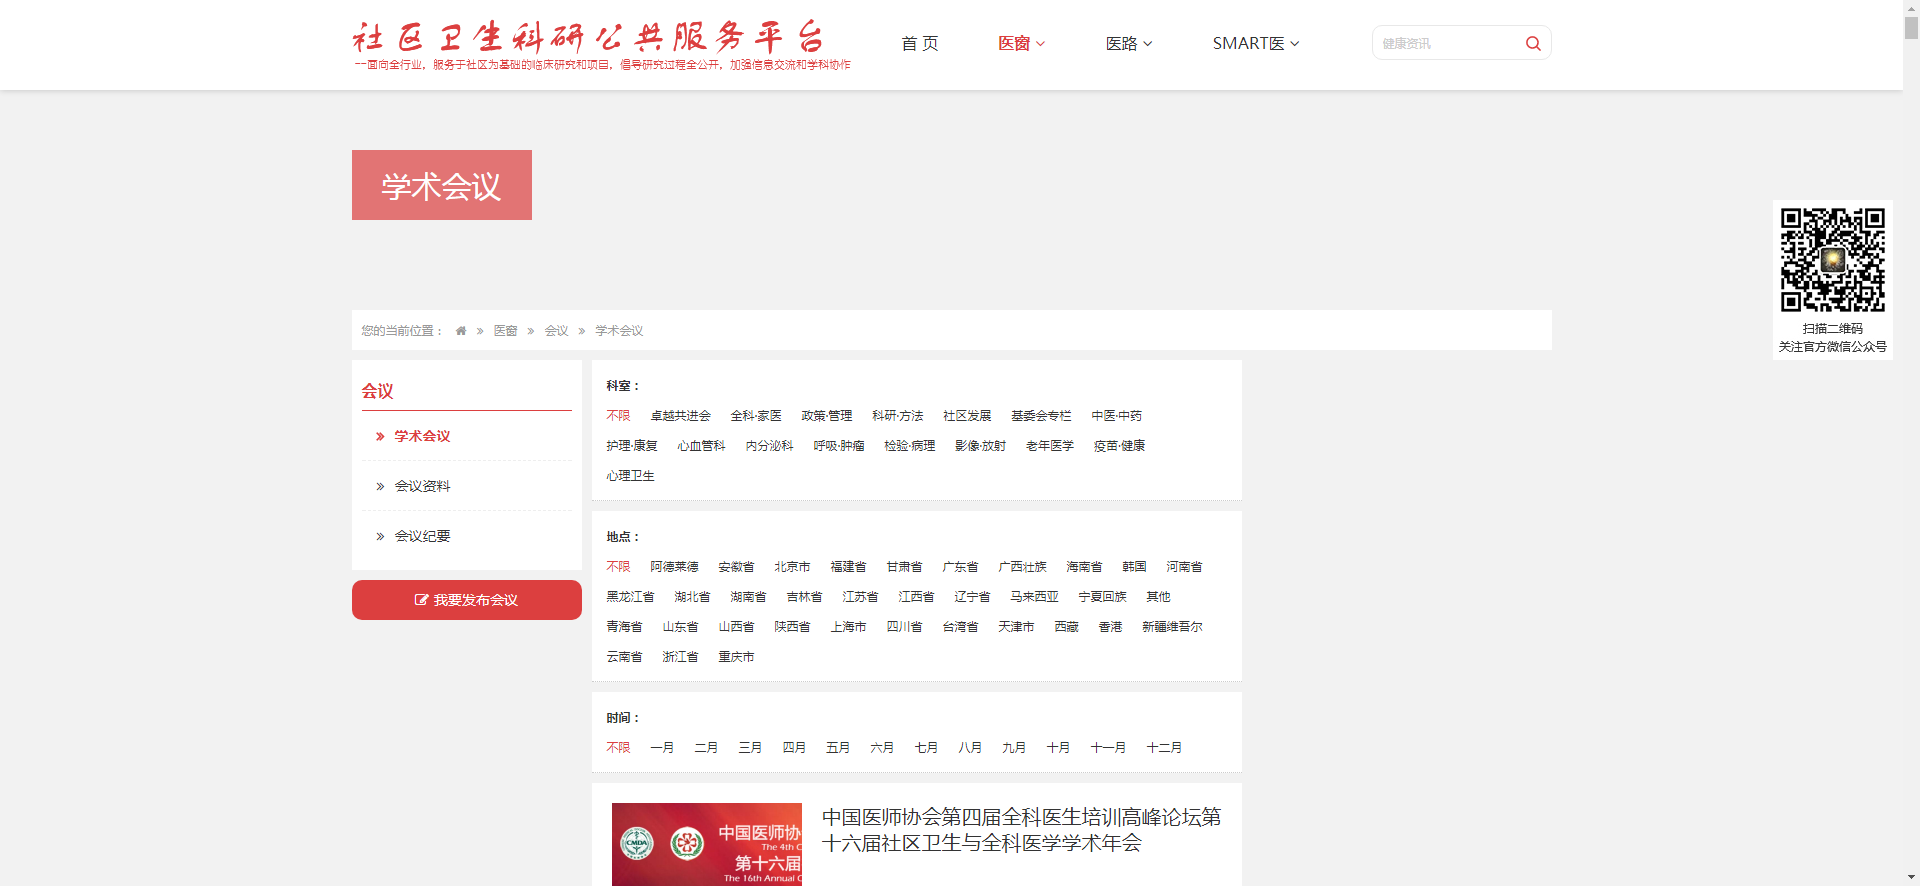Click the arrow icon beside 会议纪要

point(380,537)
